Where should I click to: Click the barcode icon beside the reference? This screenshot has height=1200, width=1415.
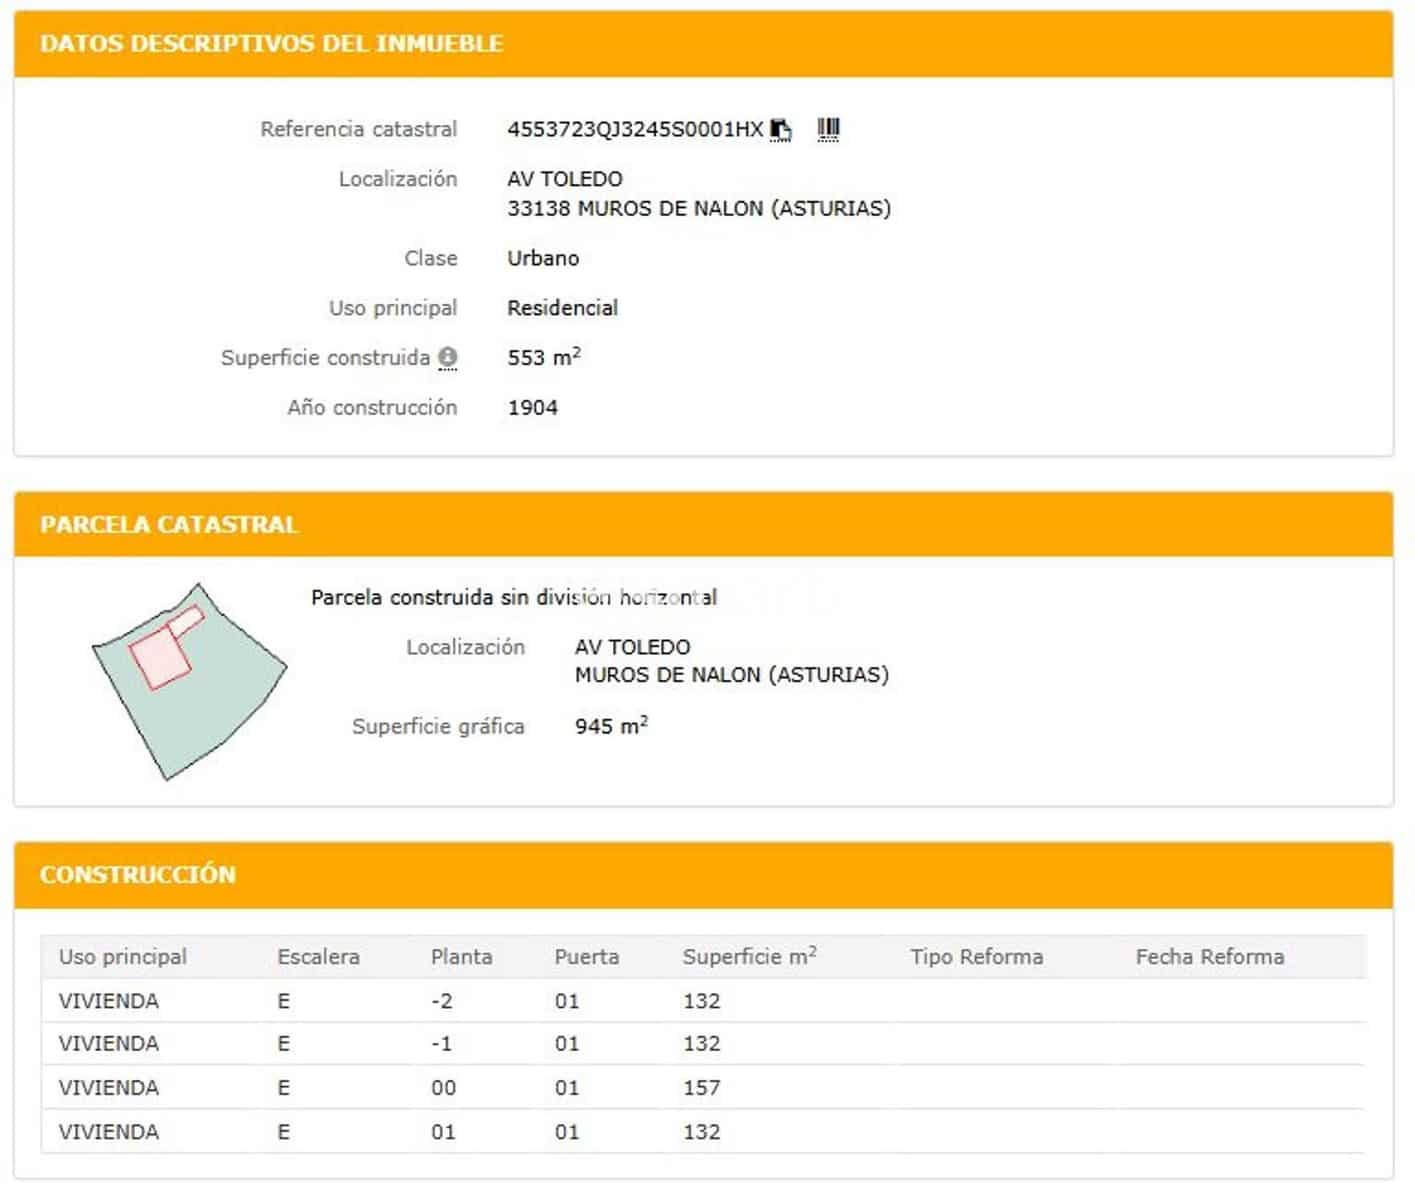(827, 128)
